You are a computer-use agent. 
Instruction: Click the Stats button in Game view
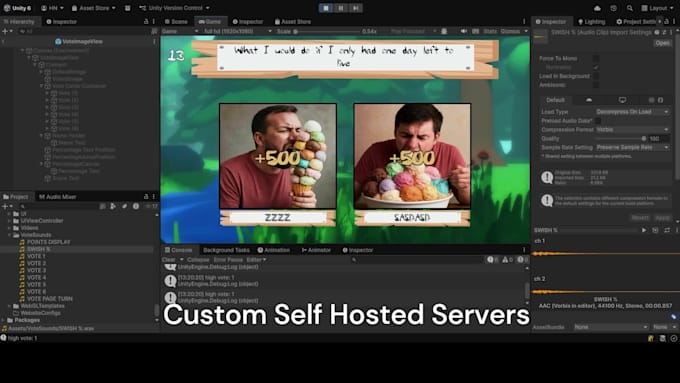[490, 31]
